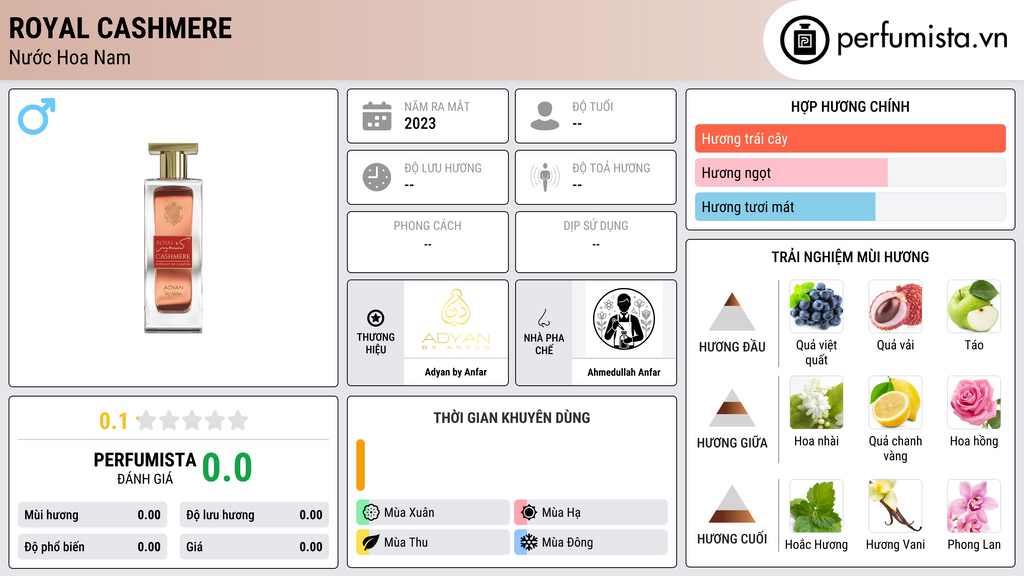Click the clock icon for Độ Lưu Hương
Viewport: 1024px width, 576px height.
(377, 177)
